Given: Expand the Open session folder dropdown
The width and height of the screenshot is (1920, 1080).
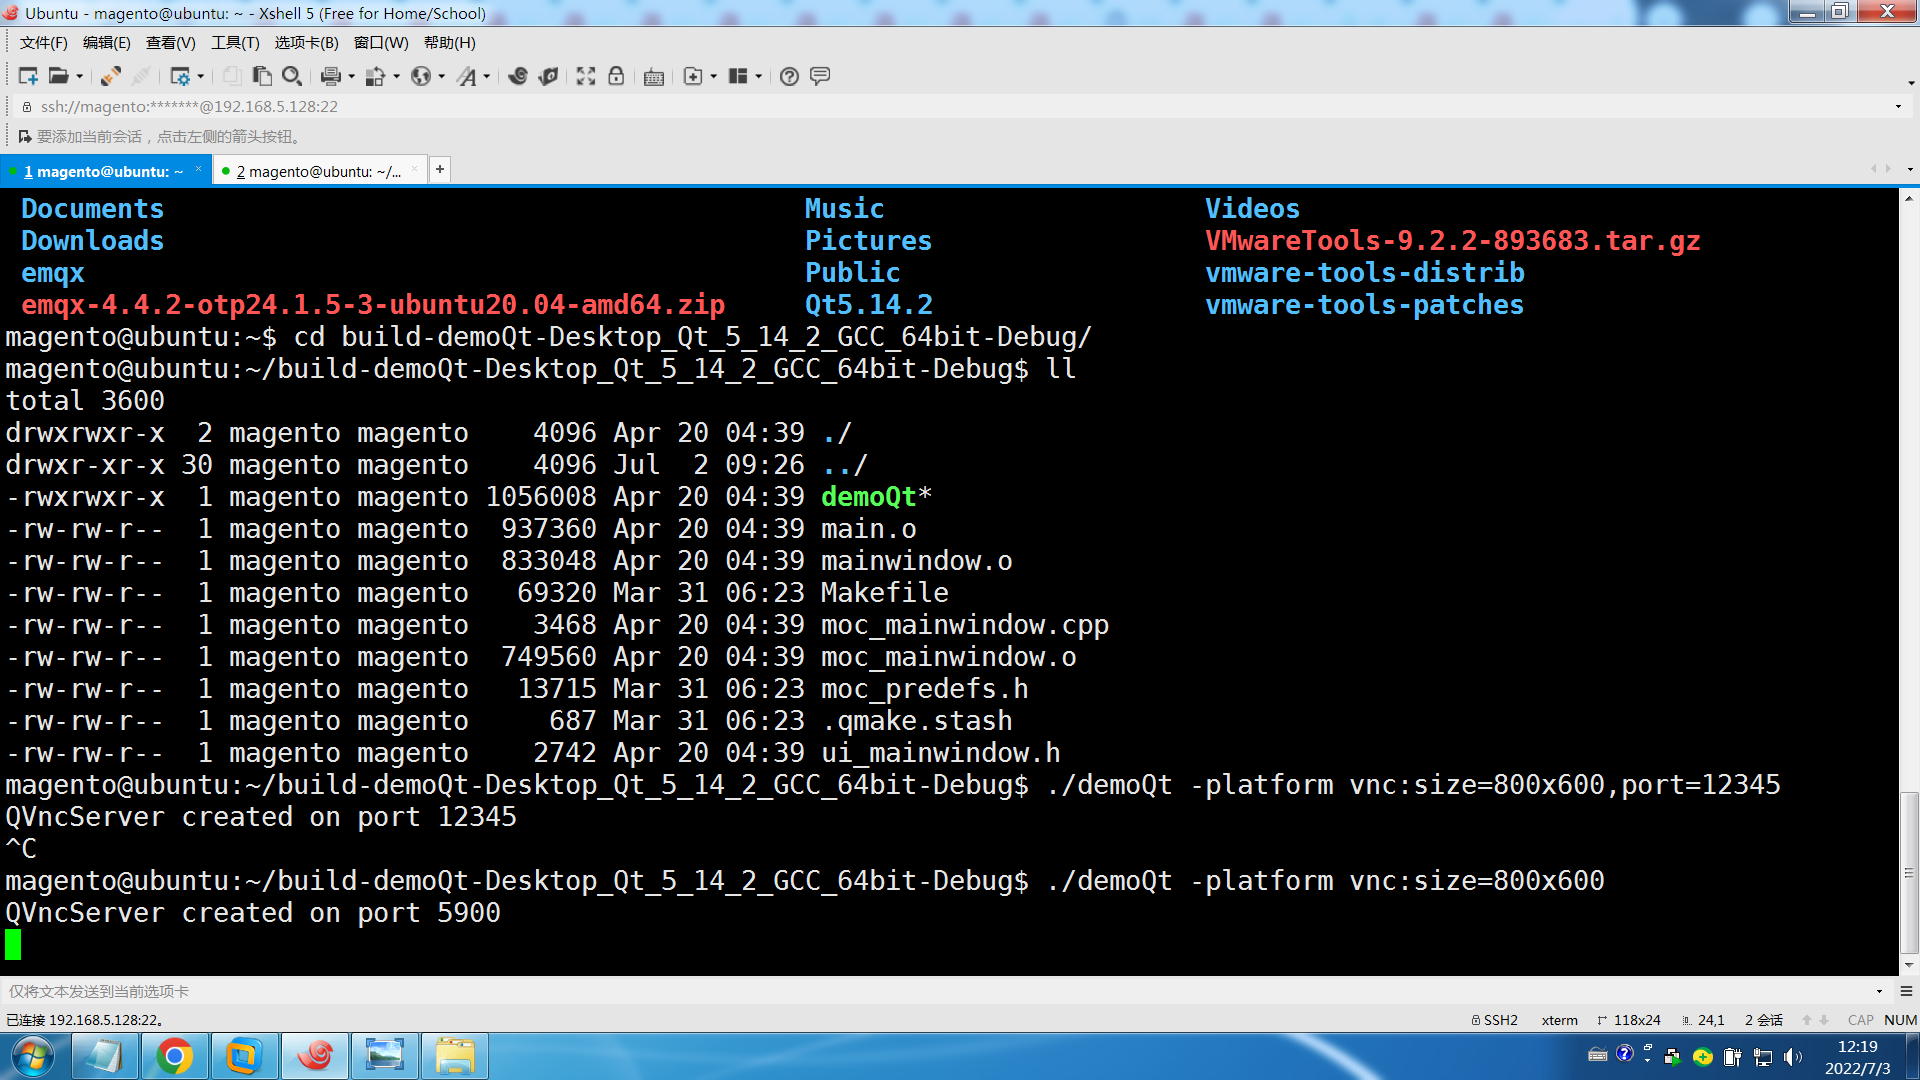Looking at the screenshot, I should point(80,76).
